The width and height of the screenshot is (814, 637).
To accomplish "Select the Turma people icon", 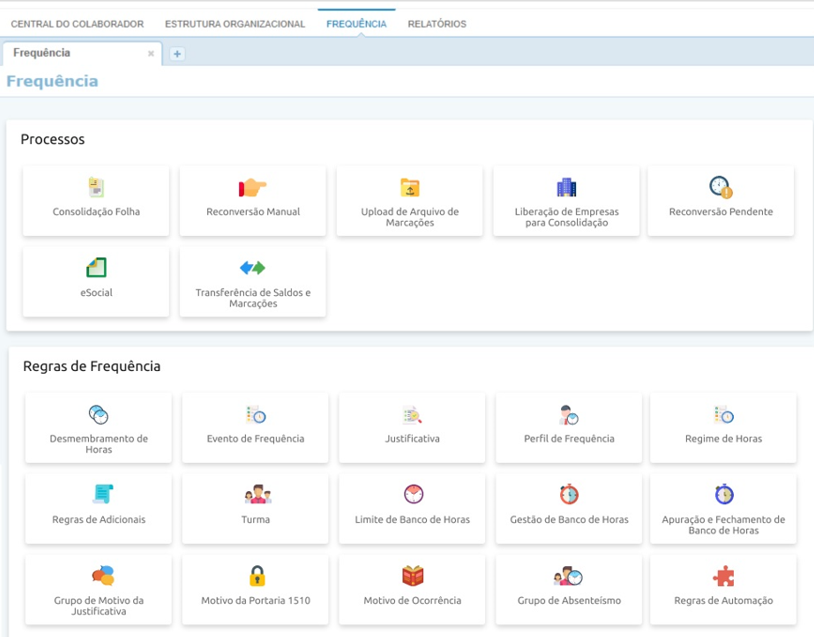I will pyautogui.click(x=256, y=495).
